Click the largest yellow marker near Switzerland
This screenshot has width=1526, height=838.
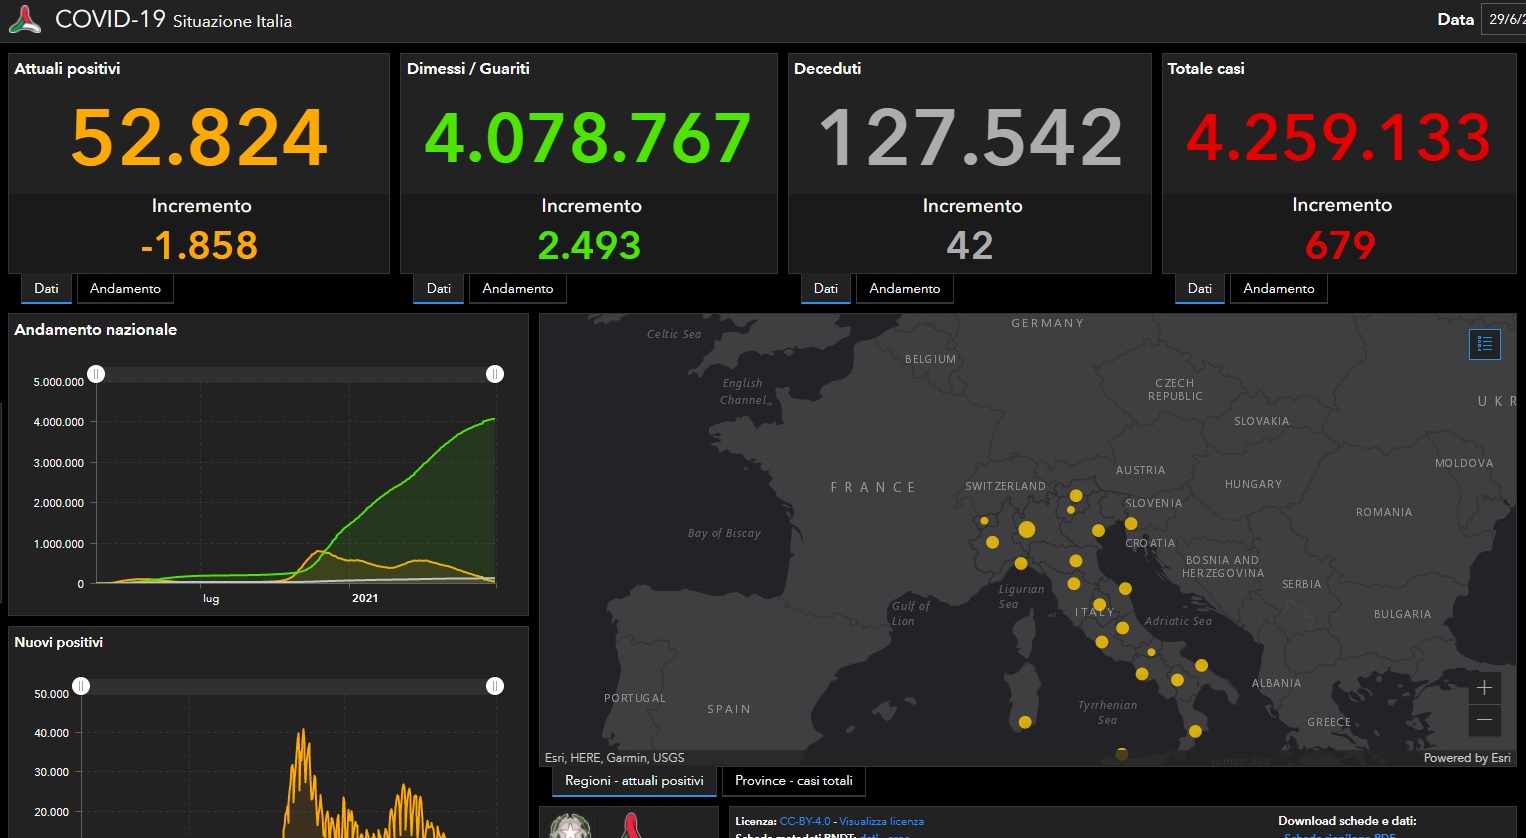pos(1026,530)
